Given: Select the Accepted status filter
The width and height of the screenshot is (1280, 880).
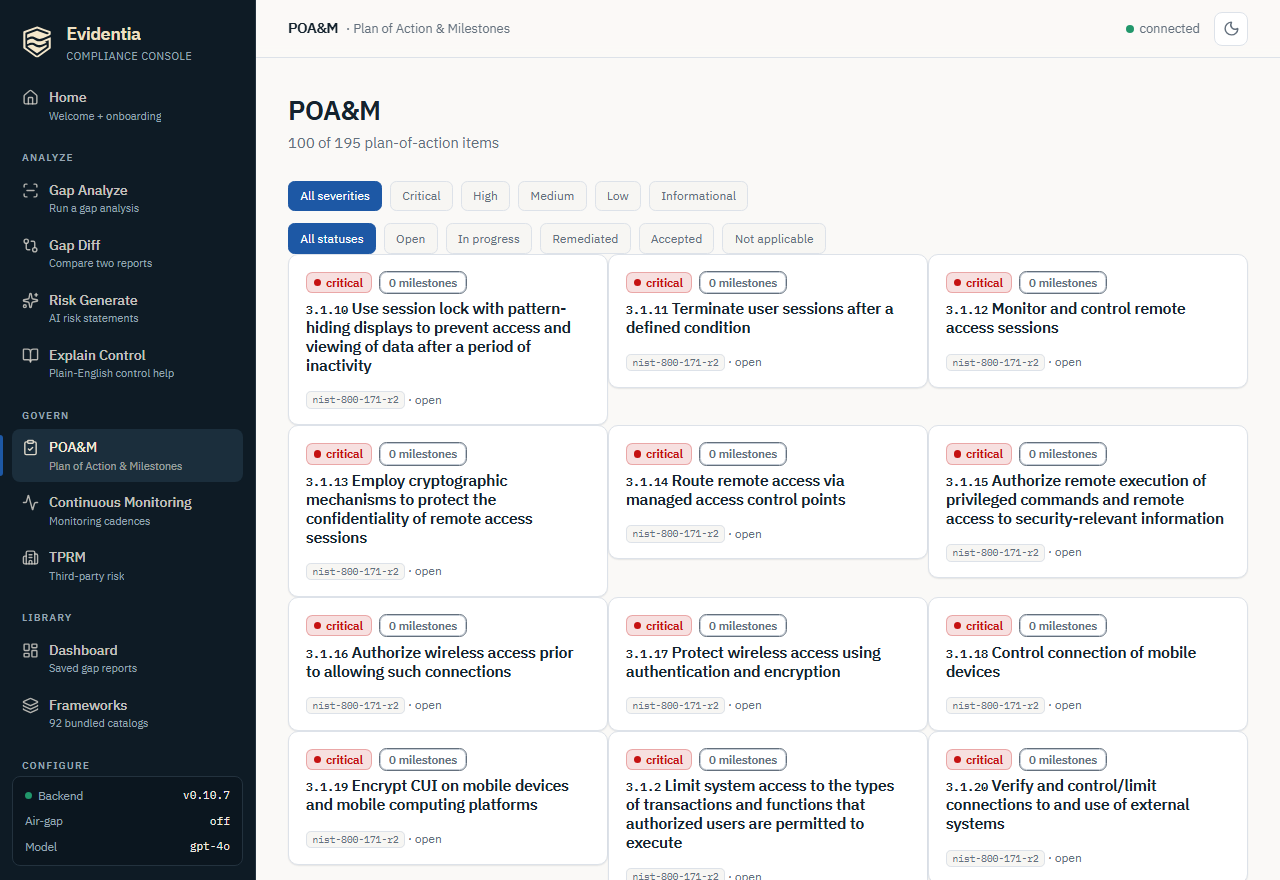Looking at the screenshot, I should pyautogui.click(x=676, y=239).
